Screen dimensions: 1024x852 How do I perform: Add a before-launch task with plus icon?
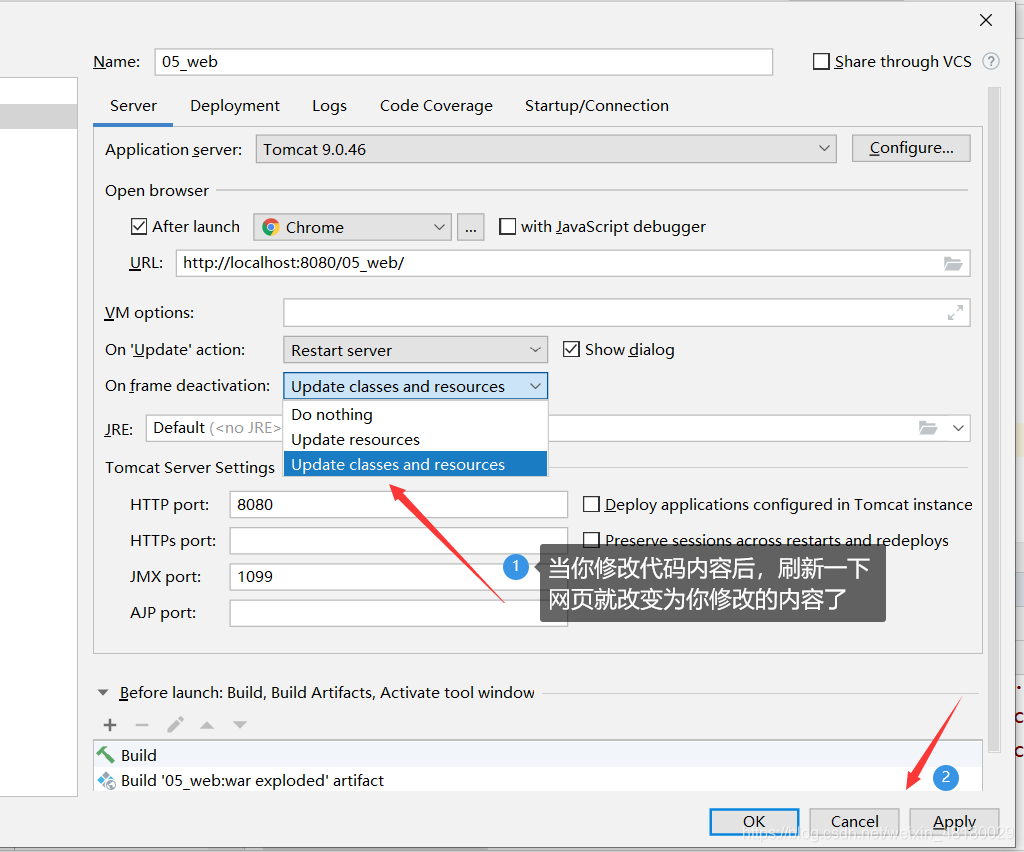click(x=110, y=725)
